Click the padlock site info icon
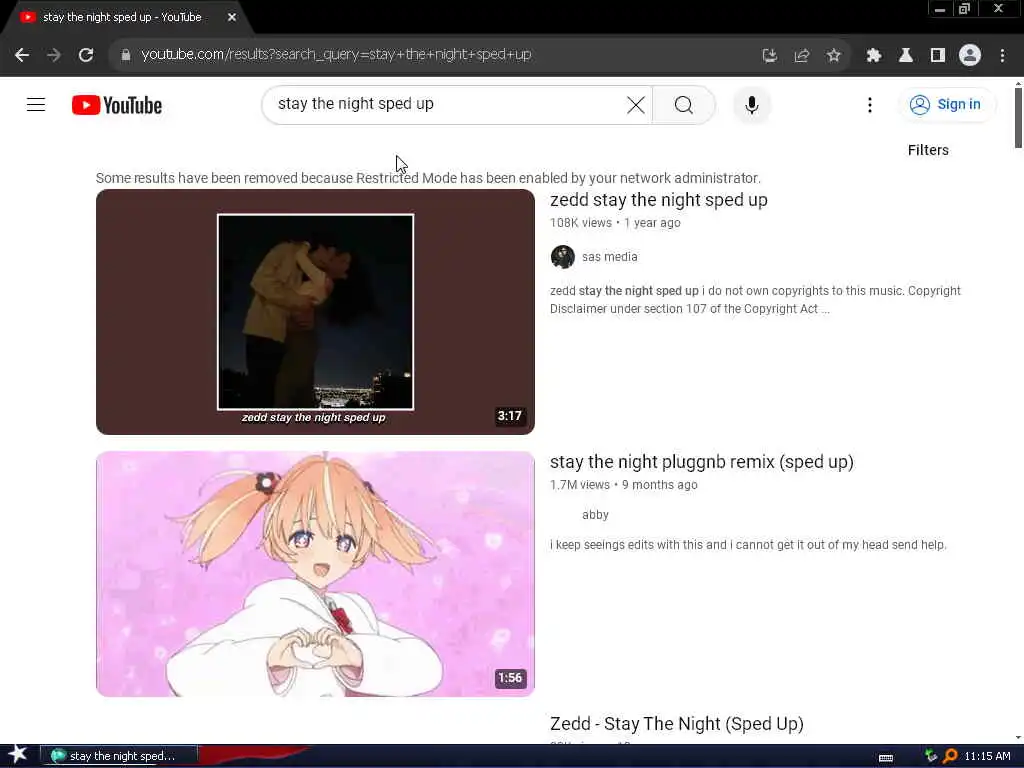The height and width of the screenshot is (768, 1024). pos(125,55)
